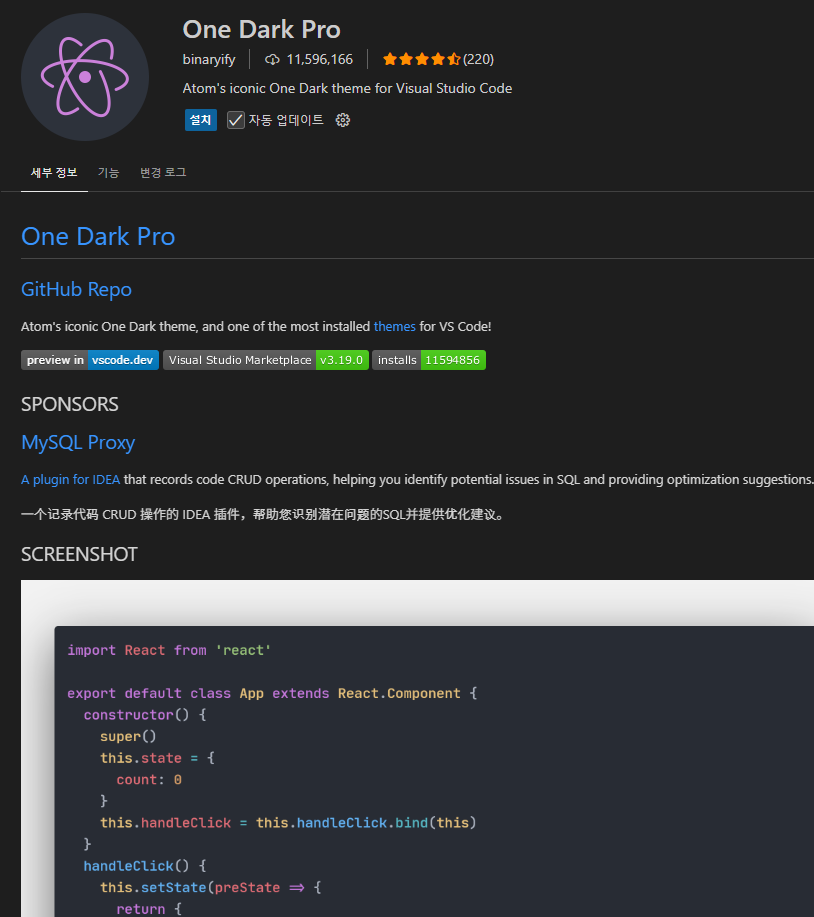Click the One Dark Pro extension title

point(261,29)
